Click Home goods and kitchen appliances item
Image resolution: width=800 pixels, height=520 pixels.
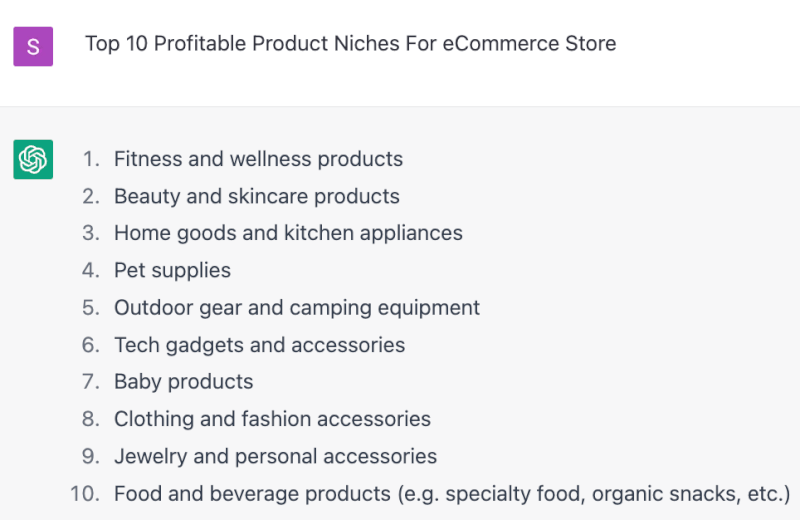288,233
